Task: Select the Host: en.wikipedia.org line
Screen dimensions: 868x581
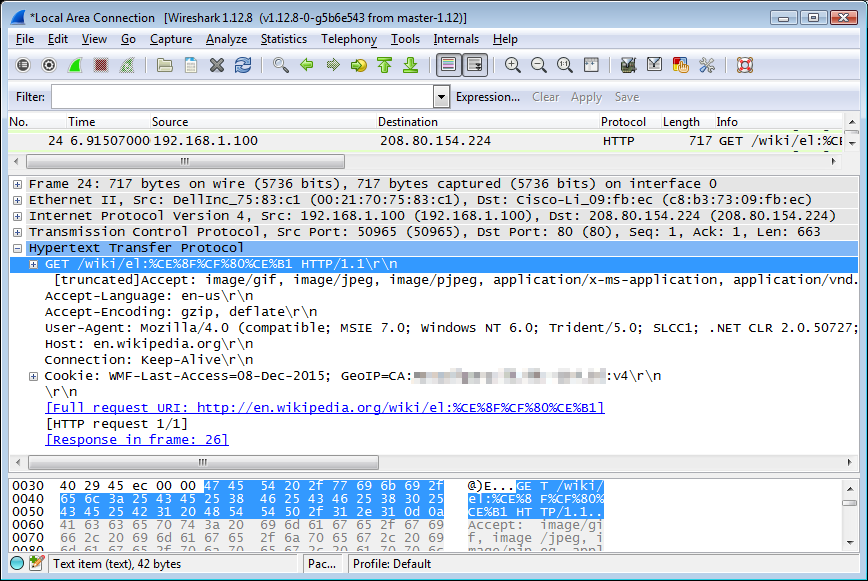Action: point(149,344)
